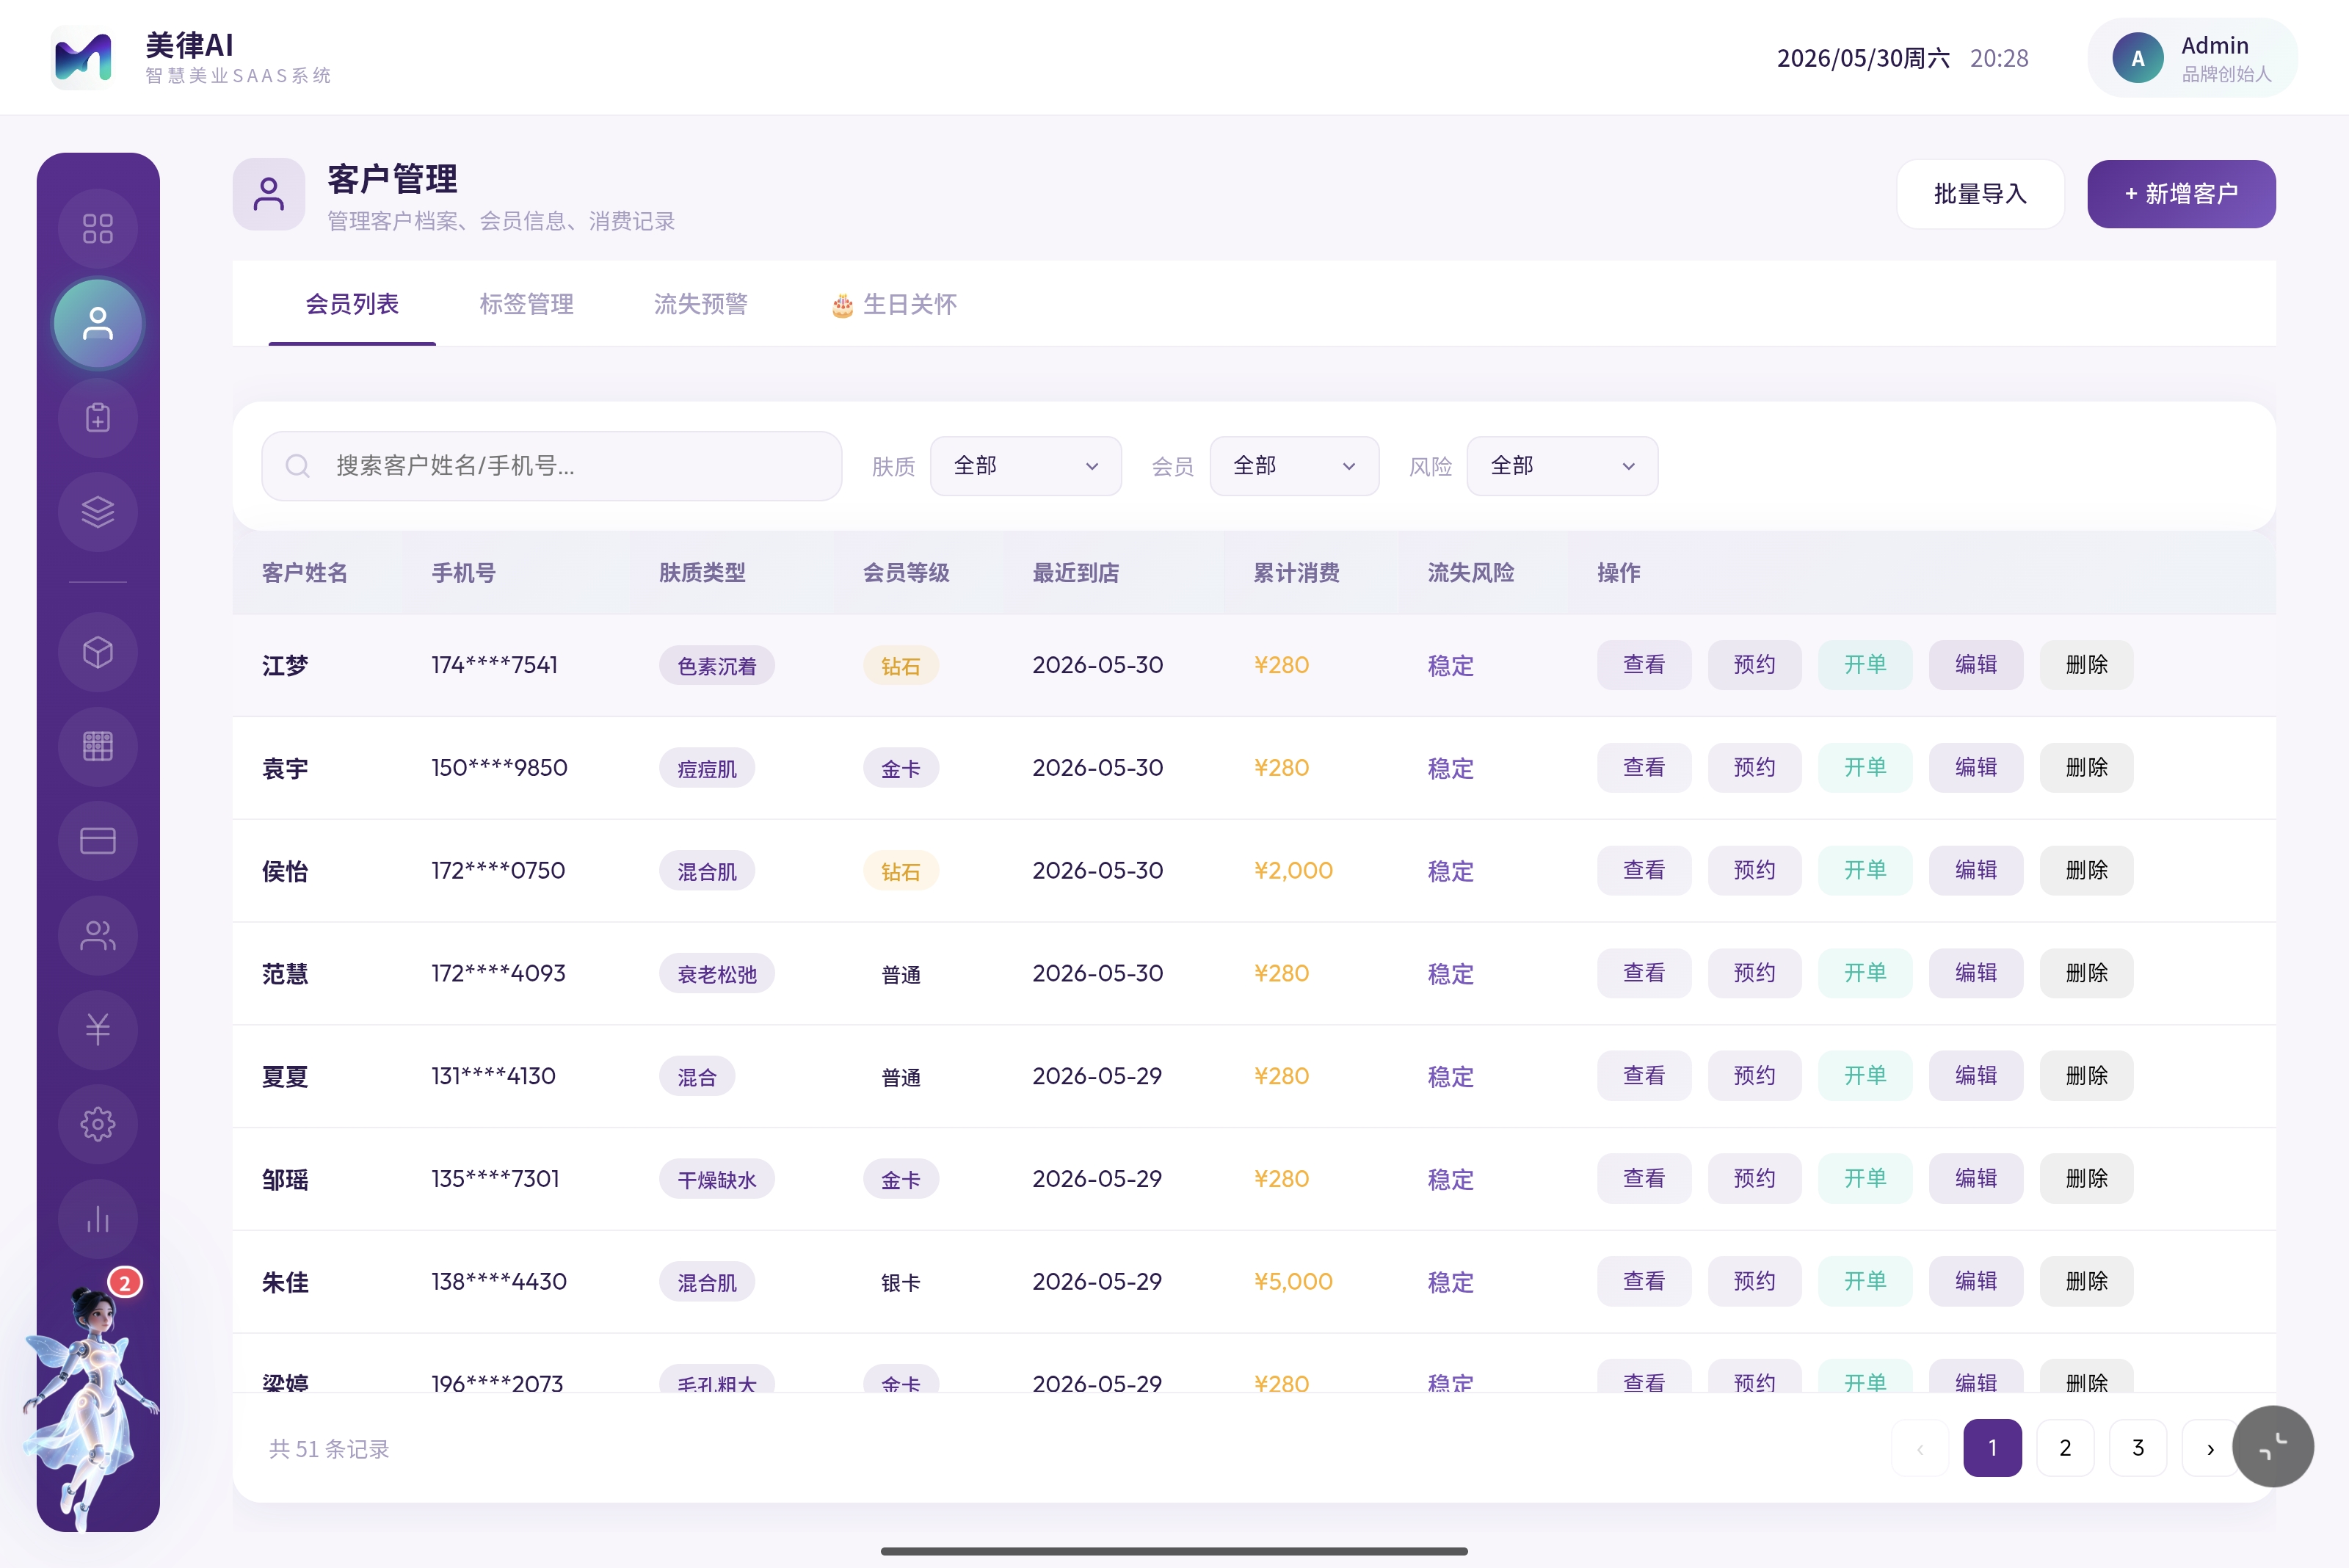Focus the customer name/phone search field
This screenshot has height=1568, width=2349.
click(552, 466)
